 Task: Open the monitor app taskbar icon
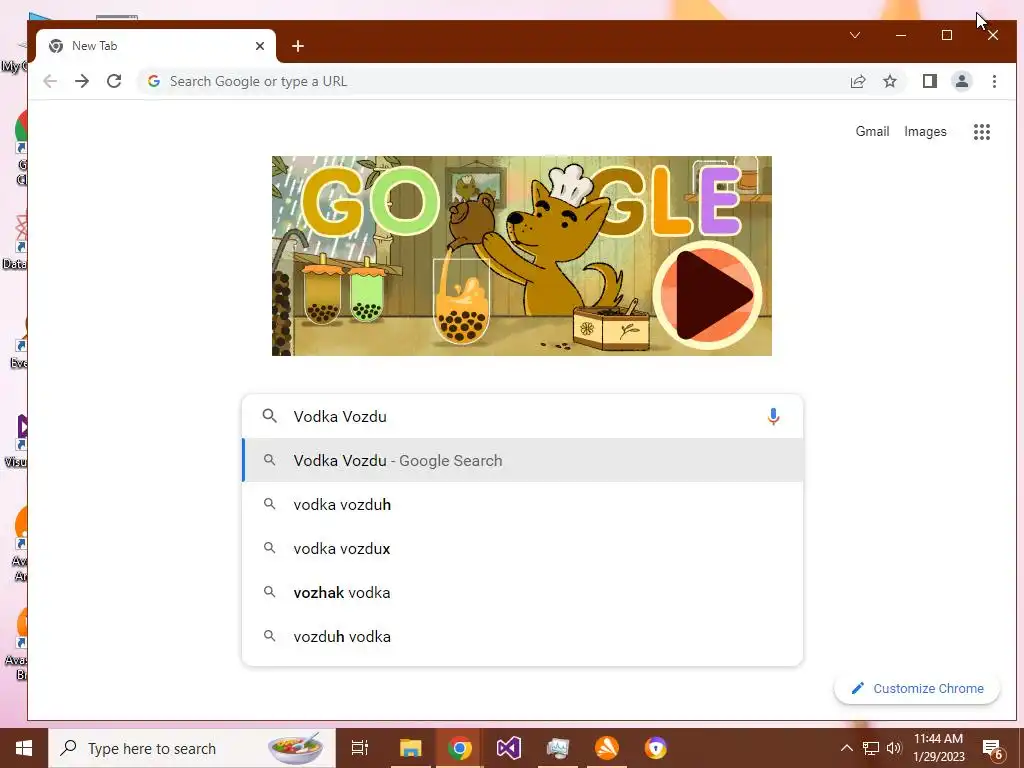[x=558, y=748]
